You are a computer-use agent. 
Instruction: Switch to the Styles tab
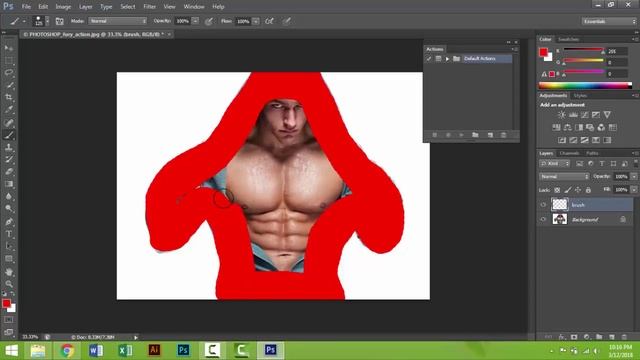point(580,96)
